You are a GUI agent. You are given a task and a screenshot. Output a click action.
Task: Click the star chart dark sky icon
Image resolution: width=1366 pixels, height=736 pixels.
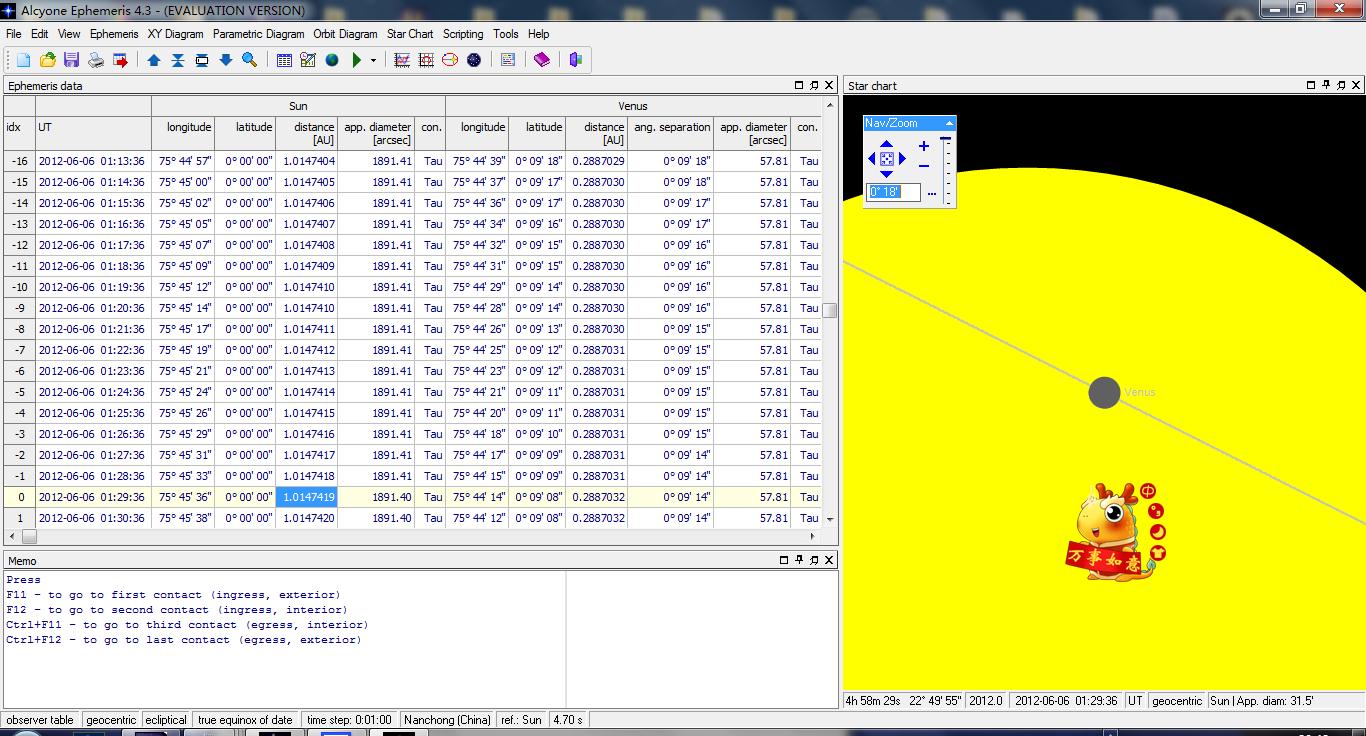[474, 60]
